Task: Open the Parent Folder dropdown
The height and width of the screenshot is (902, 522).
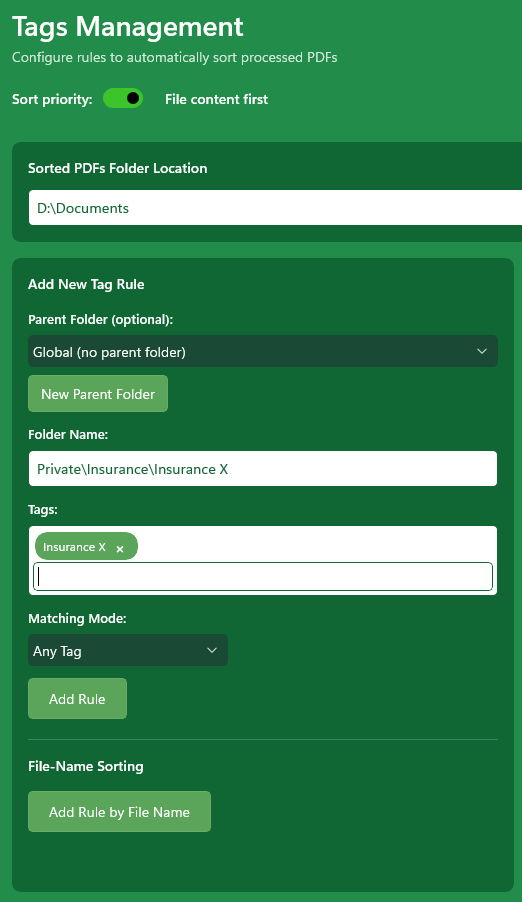Action: (262, 351)
